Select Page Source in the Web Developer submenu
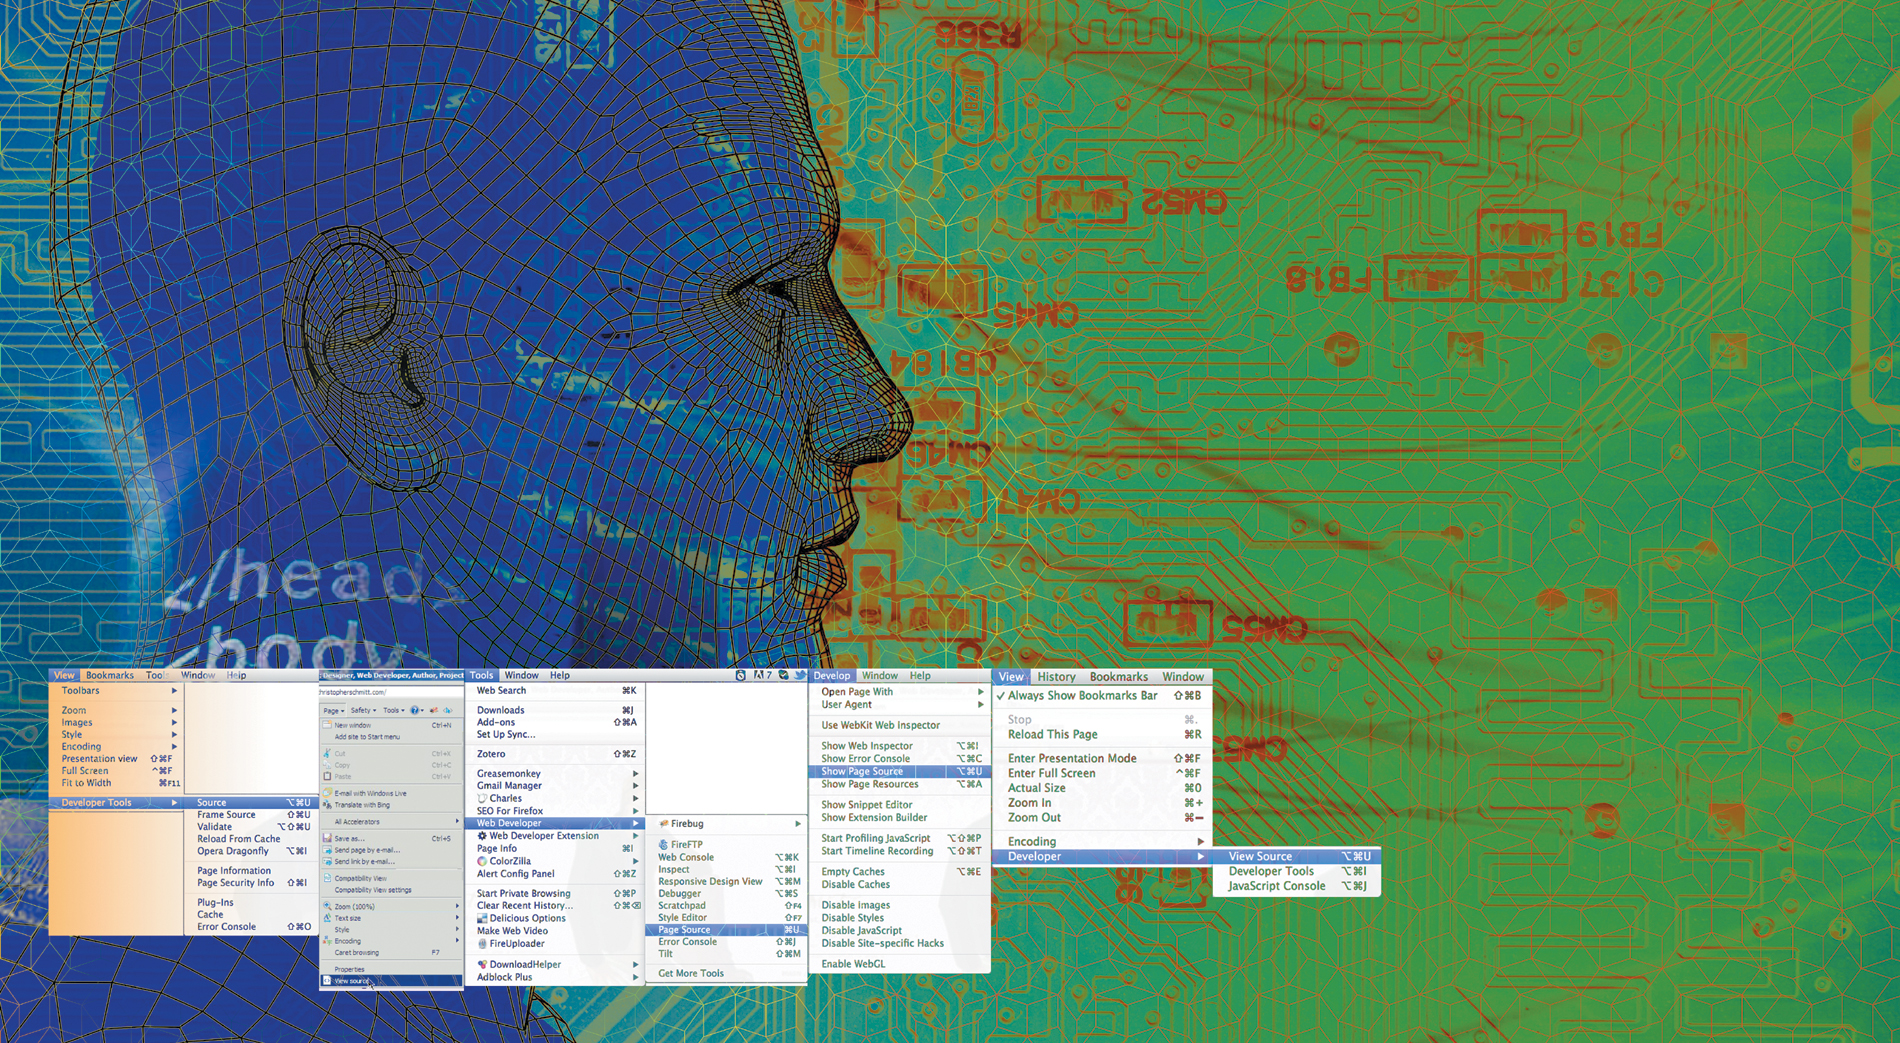 point(726,930)
